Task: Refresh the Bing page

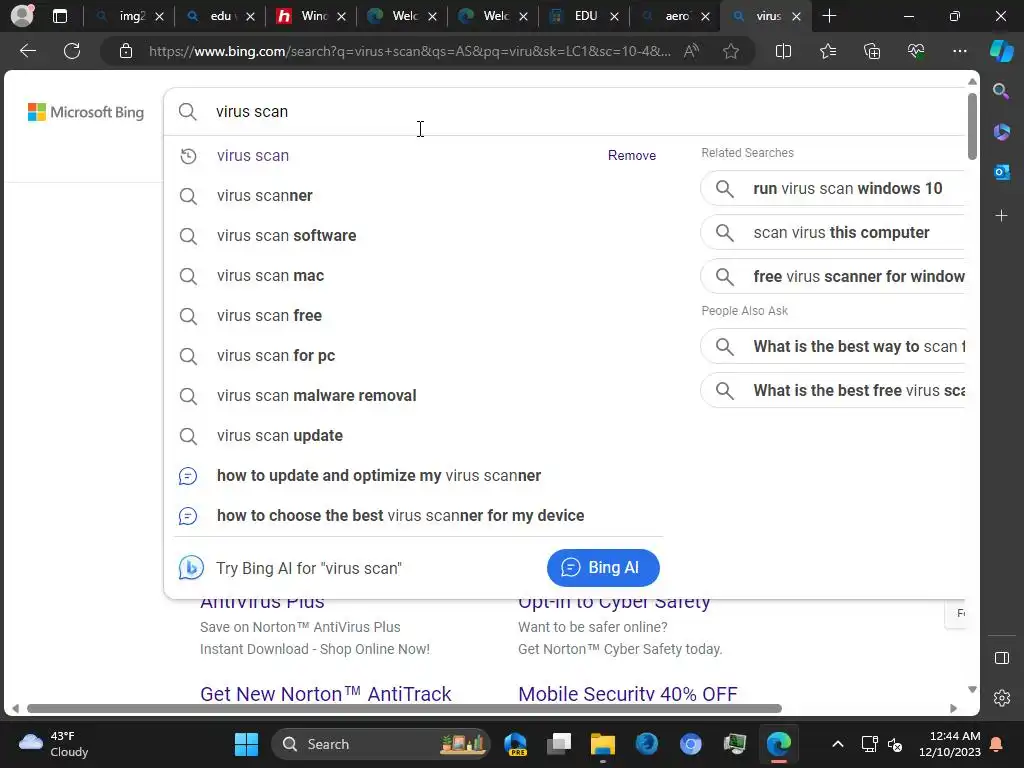Action: (72, 51)
